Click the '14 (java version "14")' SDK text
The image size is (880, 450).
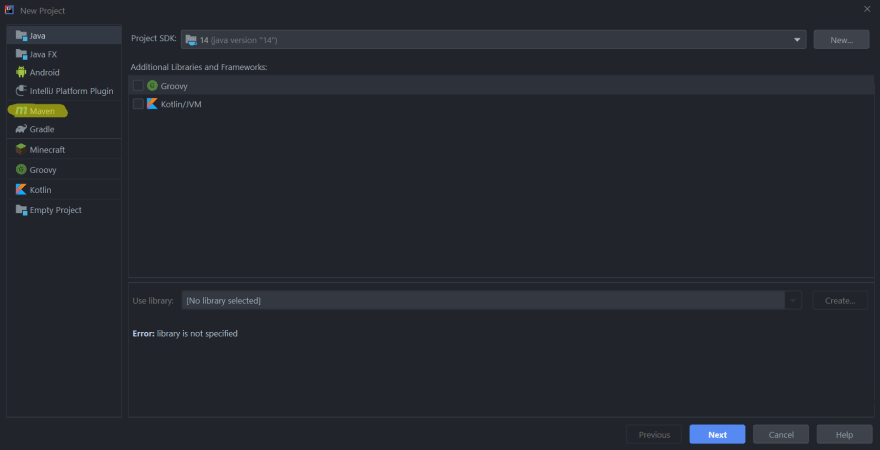[239, 40]
